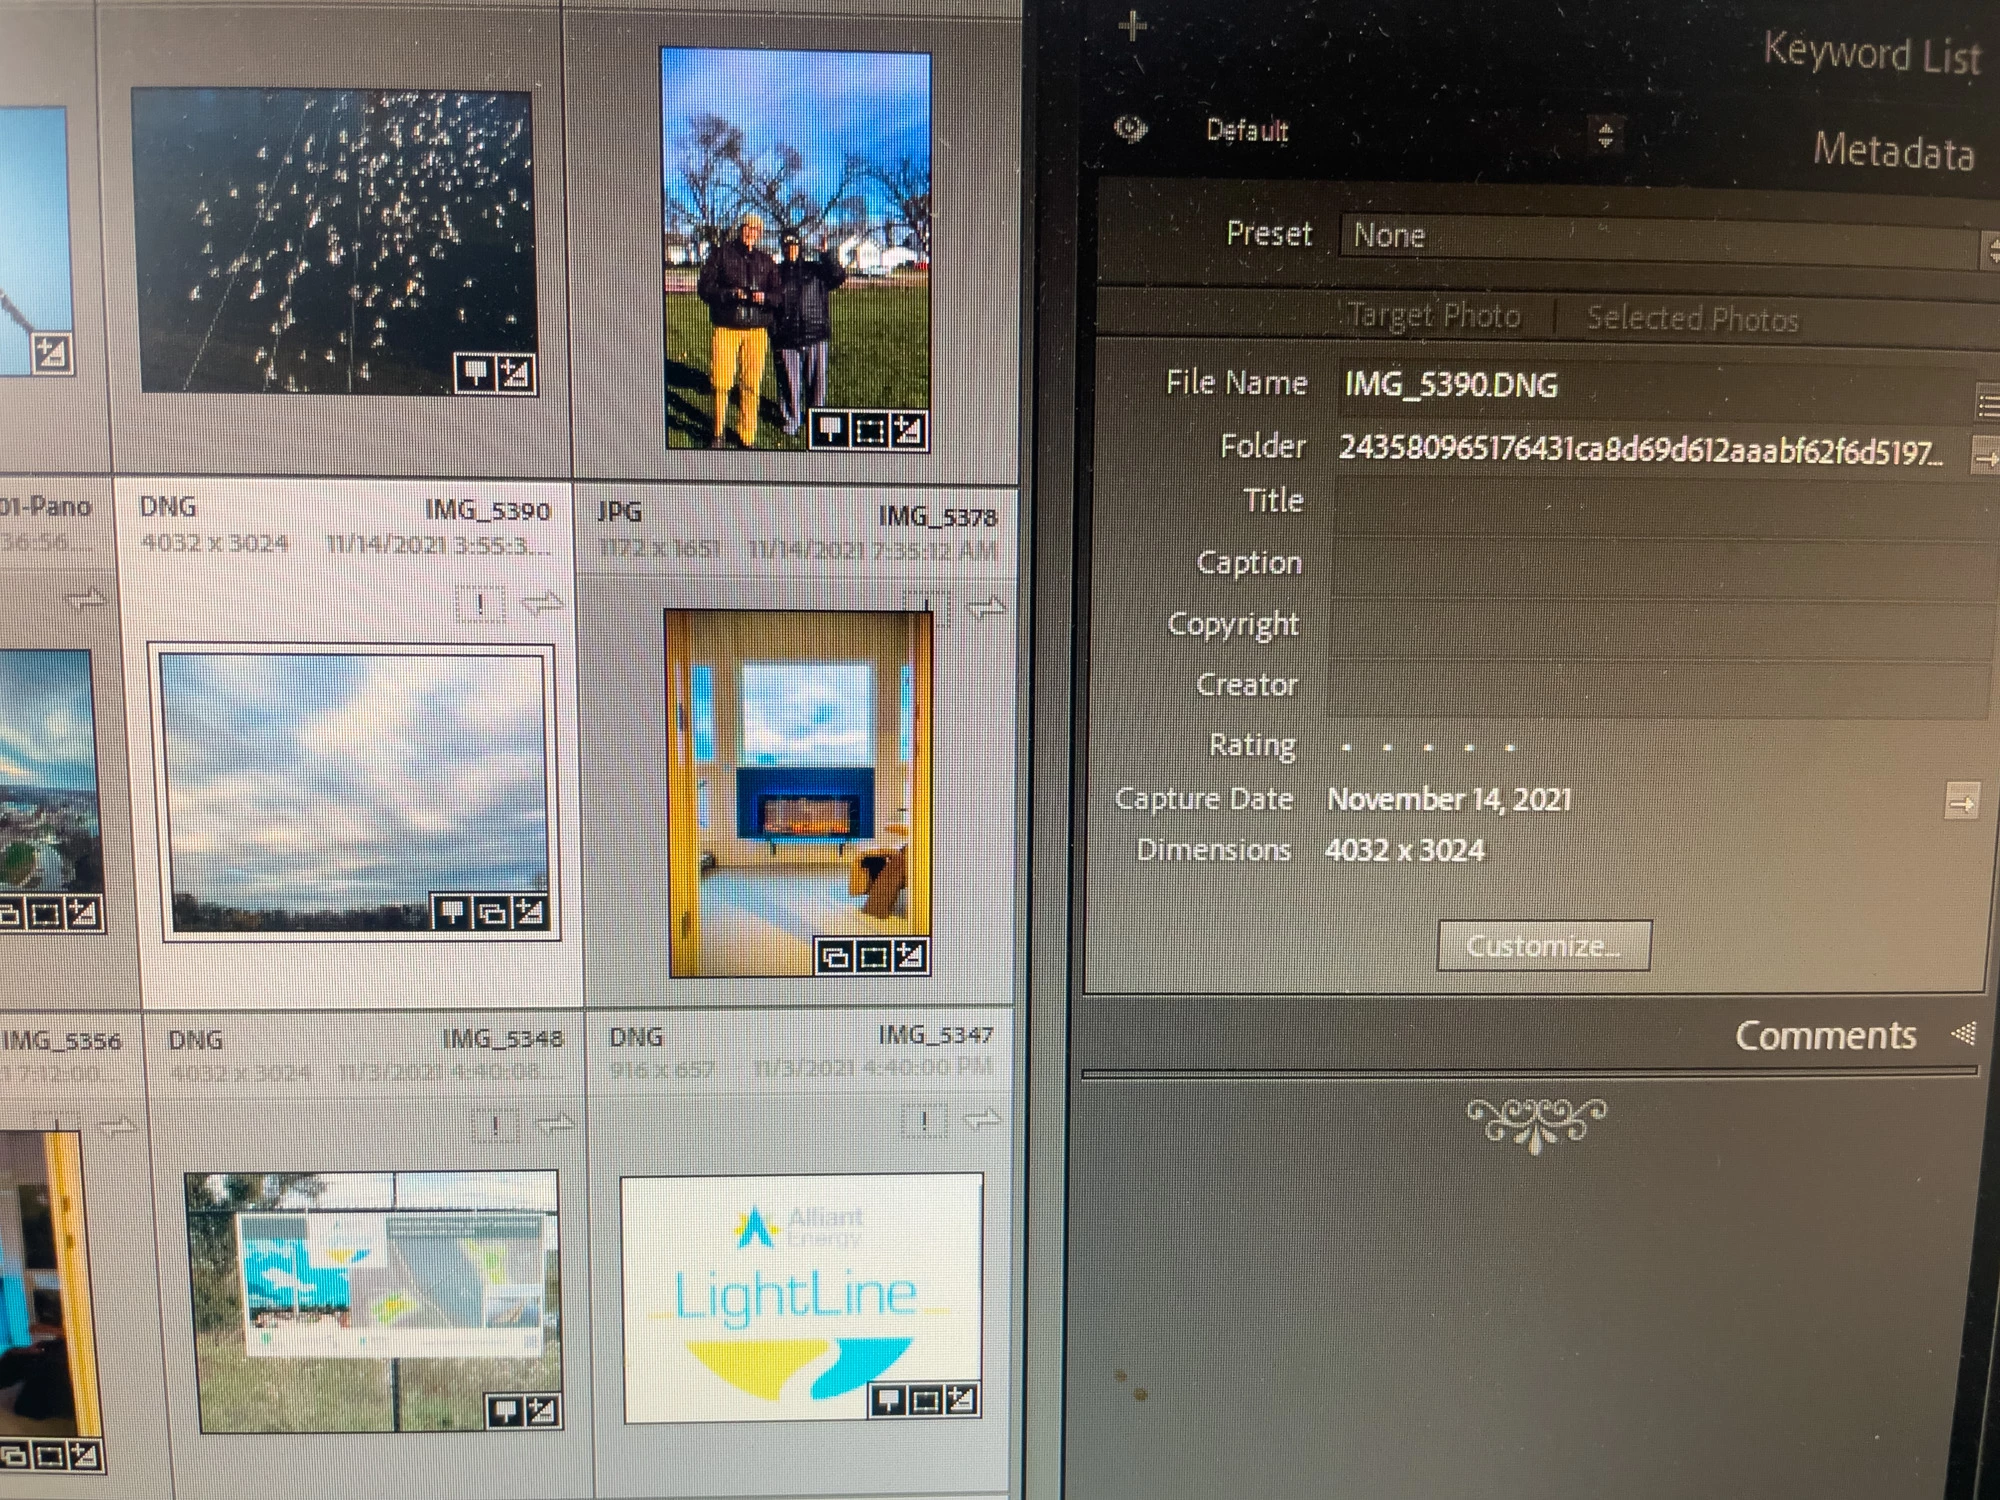The height and width of the screenshot is (1500, 2000).
Task: Collapse the Comments panel triangle
Action: pyautogui.click(x=1964, y=1033)
